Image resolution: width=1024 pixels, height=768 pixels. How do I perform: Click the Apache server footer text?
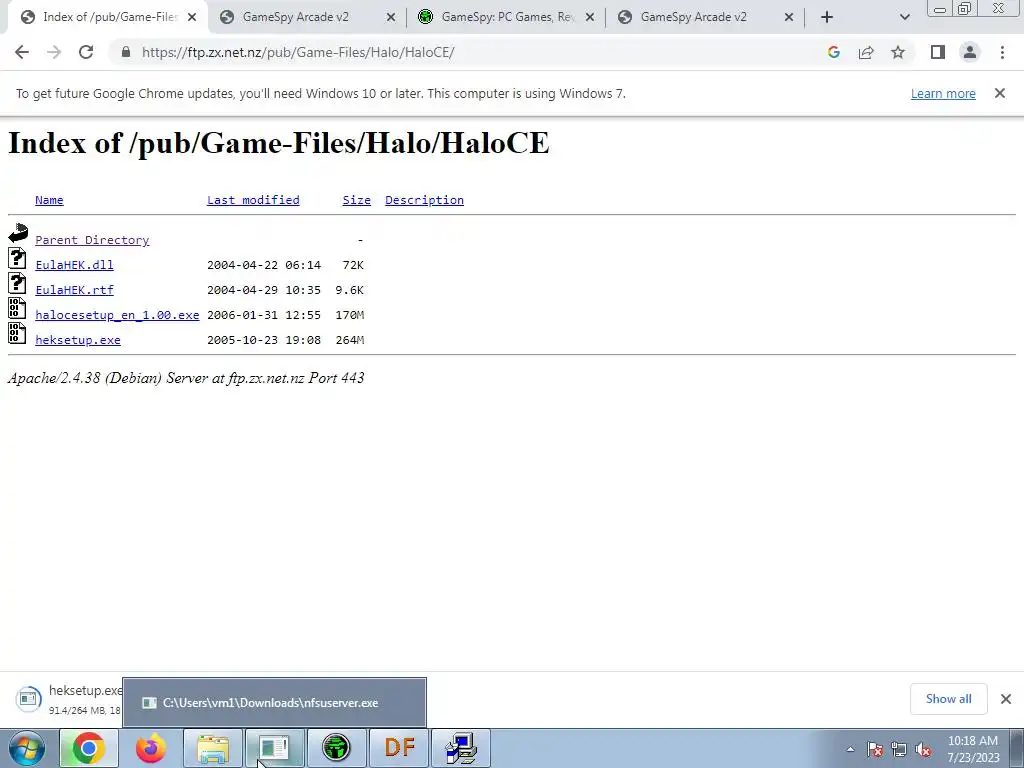click(x=186, y=377)
